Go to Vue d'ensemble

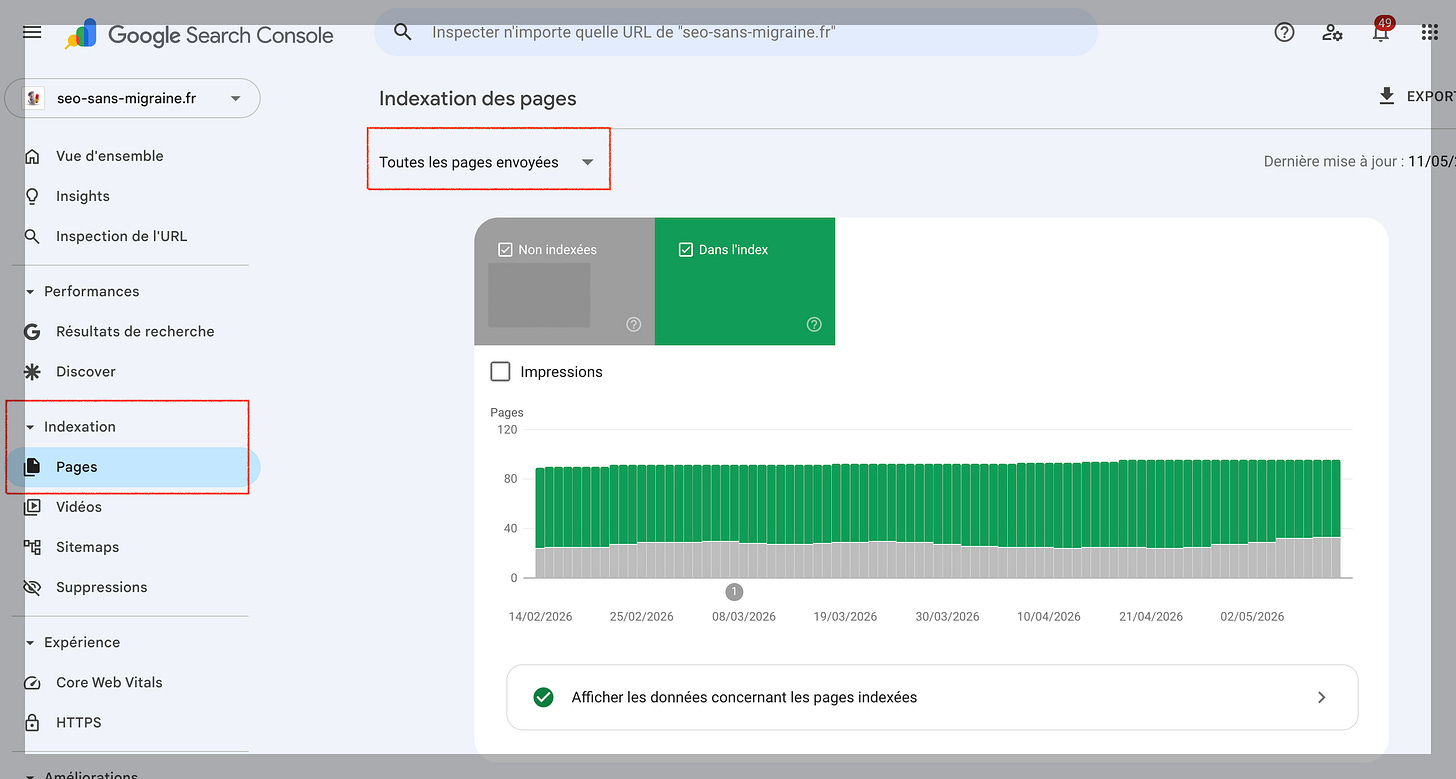pos(109,156)
